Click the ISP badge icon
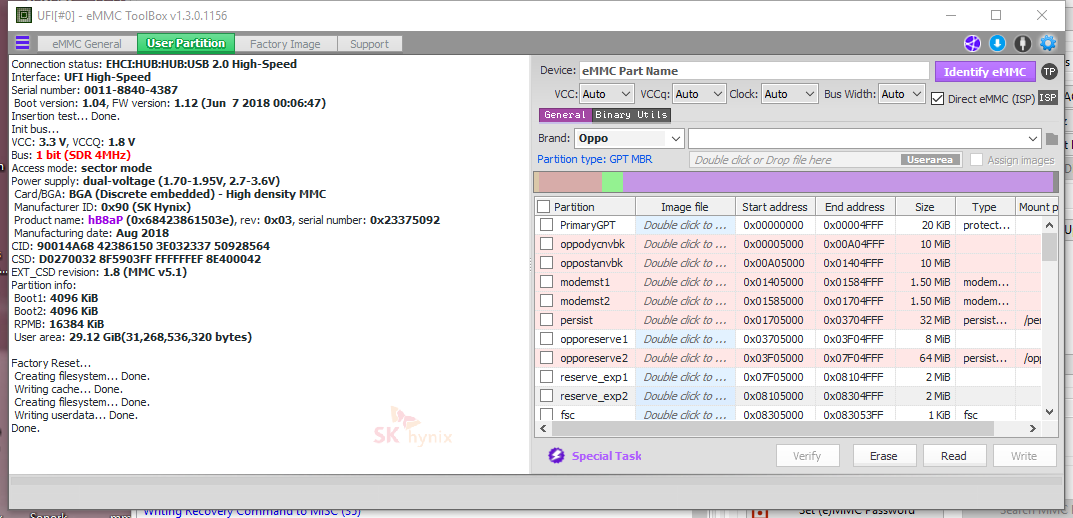The image size is (1073, 518). click(x=1048, y=98)
